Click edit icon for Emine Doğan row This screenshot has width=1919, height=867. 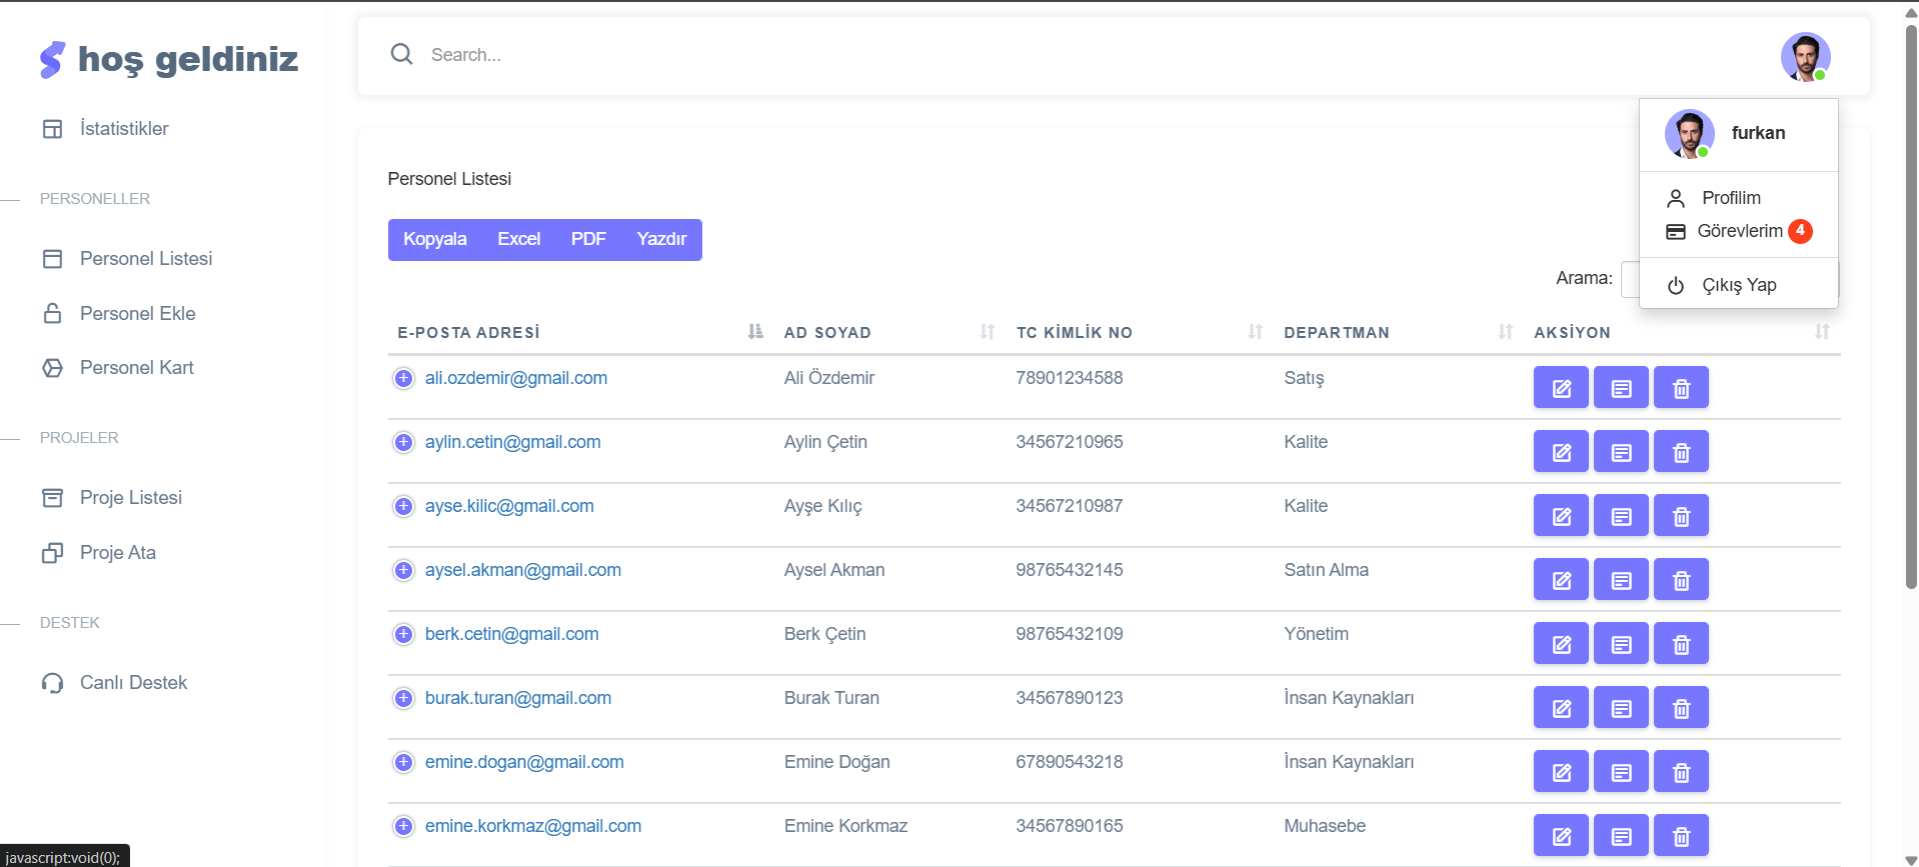[1560, 772]
